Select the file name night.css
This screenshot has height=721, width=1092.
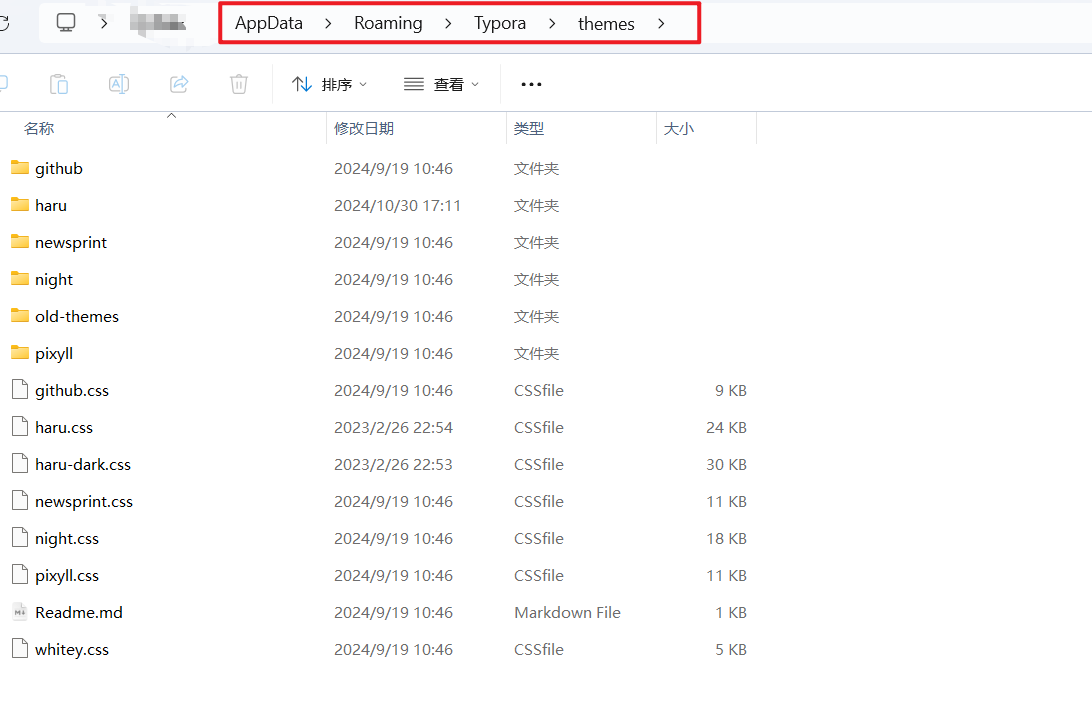pos(67,538)
